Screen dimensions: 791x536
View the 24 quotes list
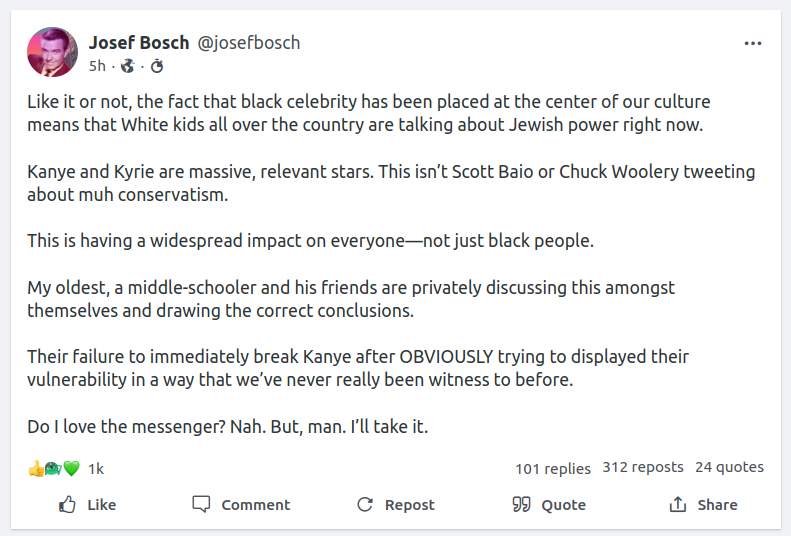coord(729,467)
